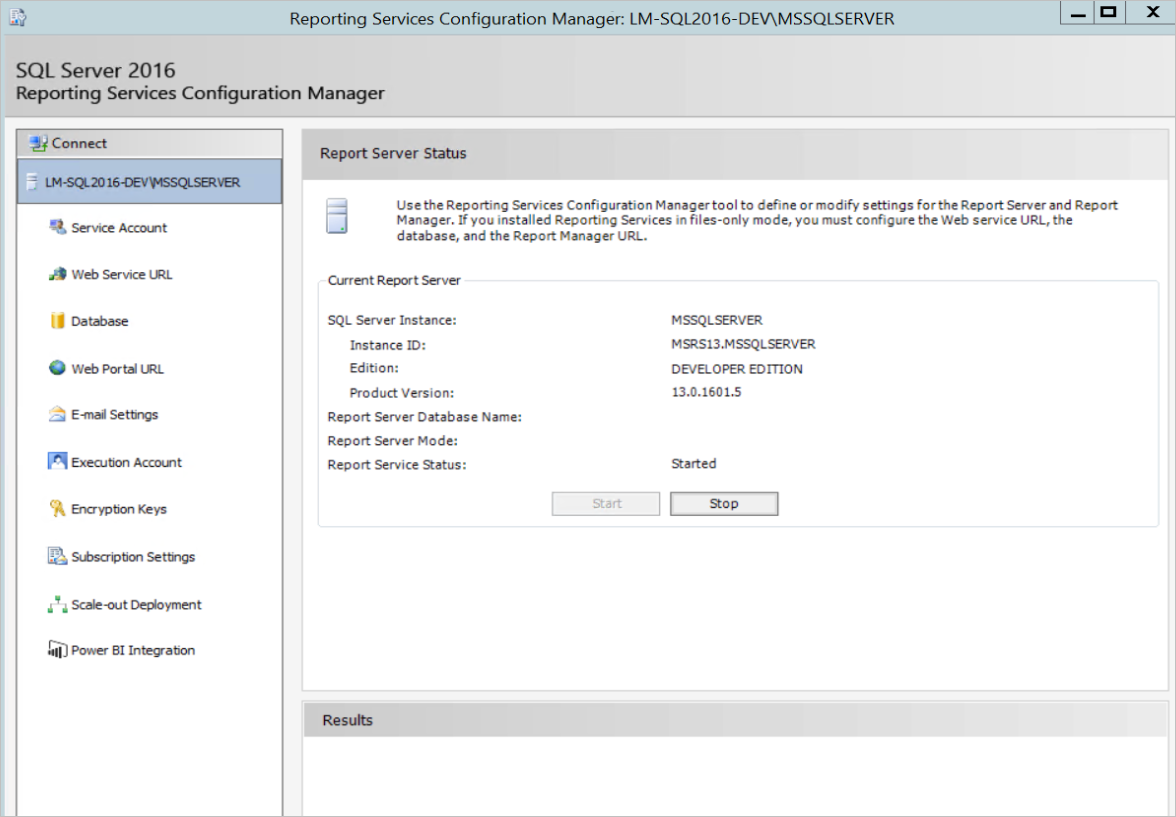The width and height of the screenshot is (1176, 817).
Task: Click the Report Service Status value Started
Action: click(694, 464)
